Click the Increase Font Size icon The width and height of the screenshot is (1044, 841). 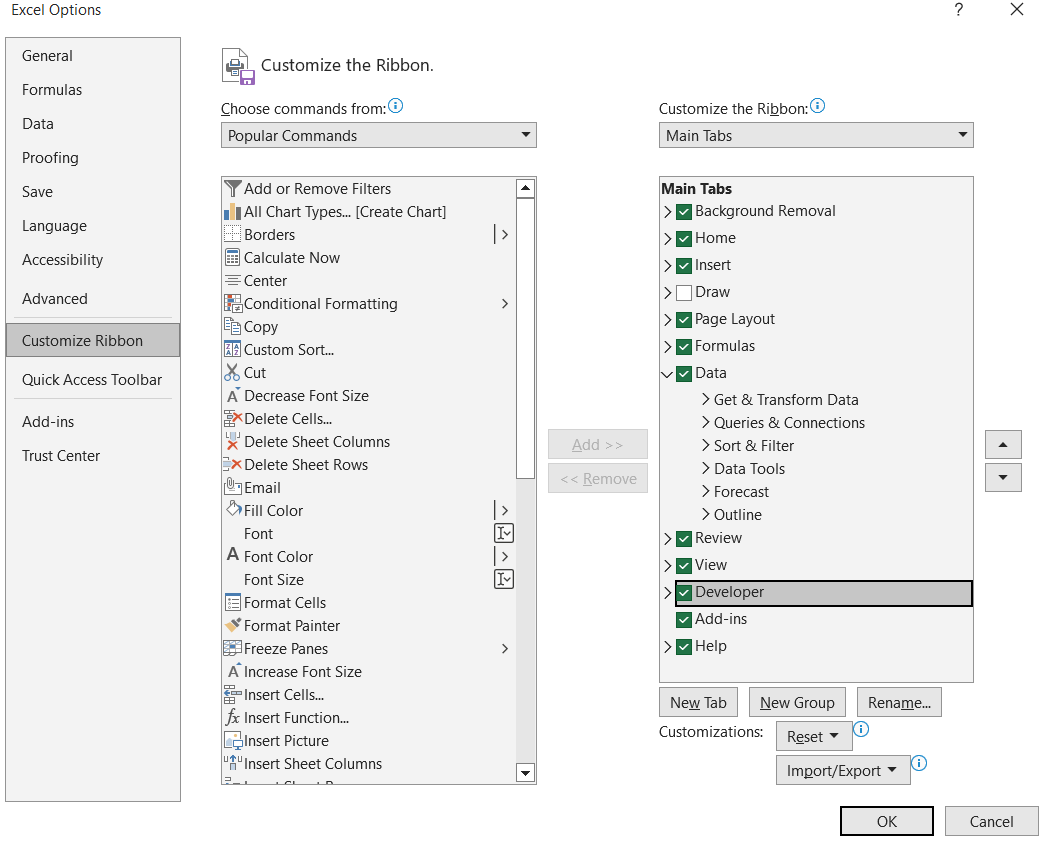pyautogui.click(x=232, y=671)
